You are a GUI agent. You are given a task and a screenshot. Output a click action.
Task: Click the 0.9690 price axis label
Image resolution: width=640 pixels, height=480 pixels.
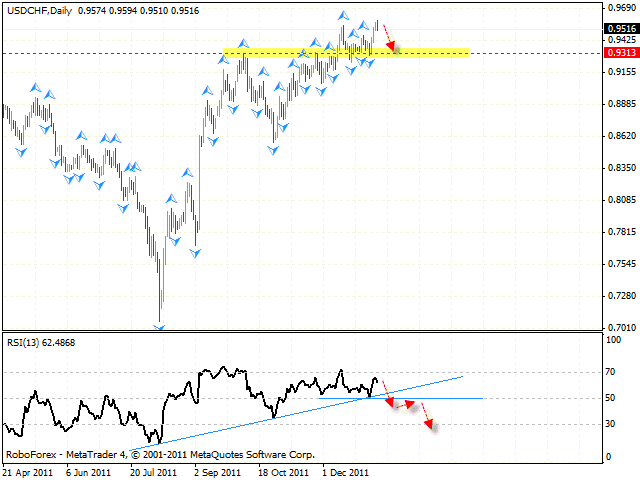pyautogui.click(x=618, y=8)
